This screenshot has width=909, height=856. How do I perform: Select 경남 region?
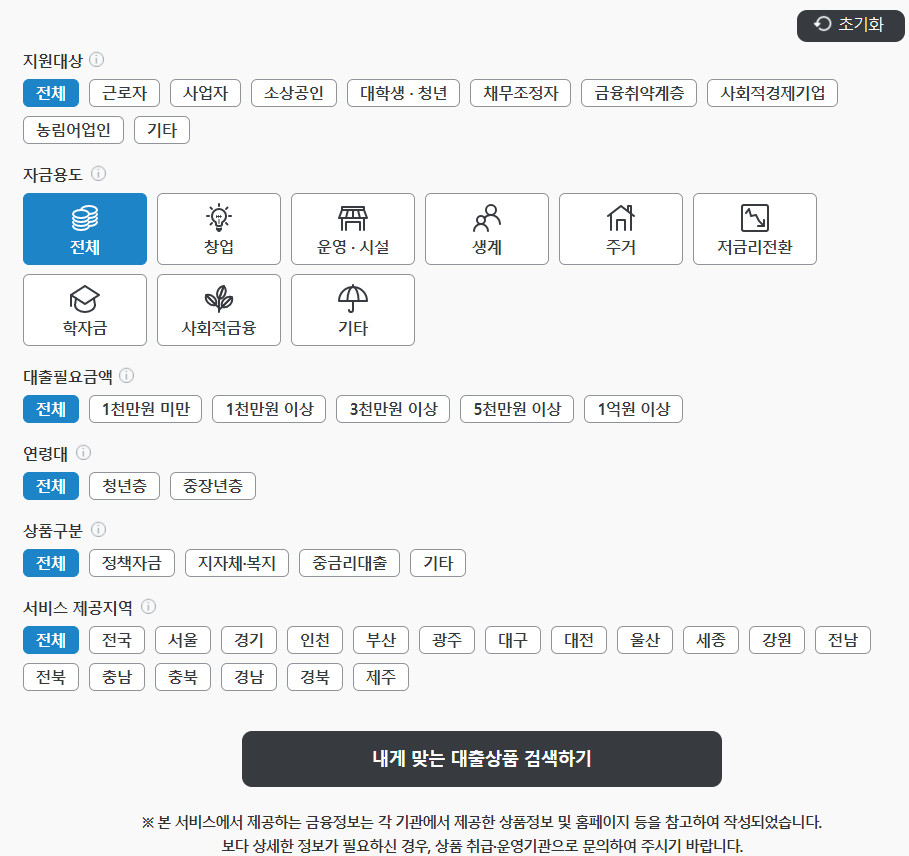pos(249,677)
